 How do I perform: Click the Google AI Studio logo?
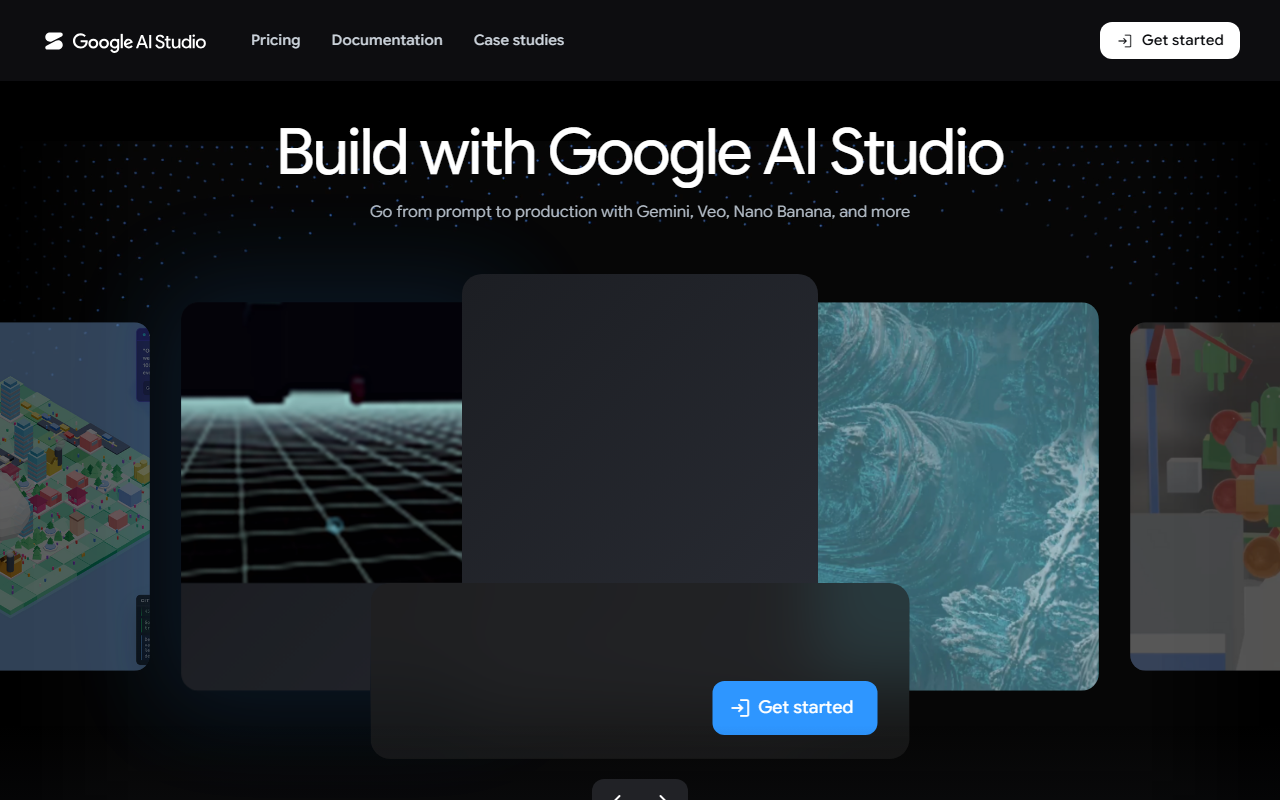(x=125, y=41)
